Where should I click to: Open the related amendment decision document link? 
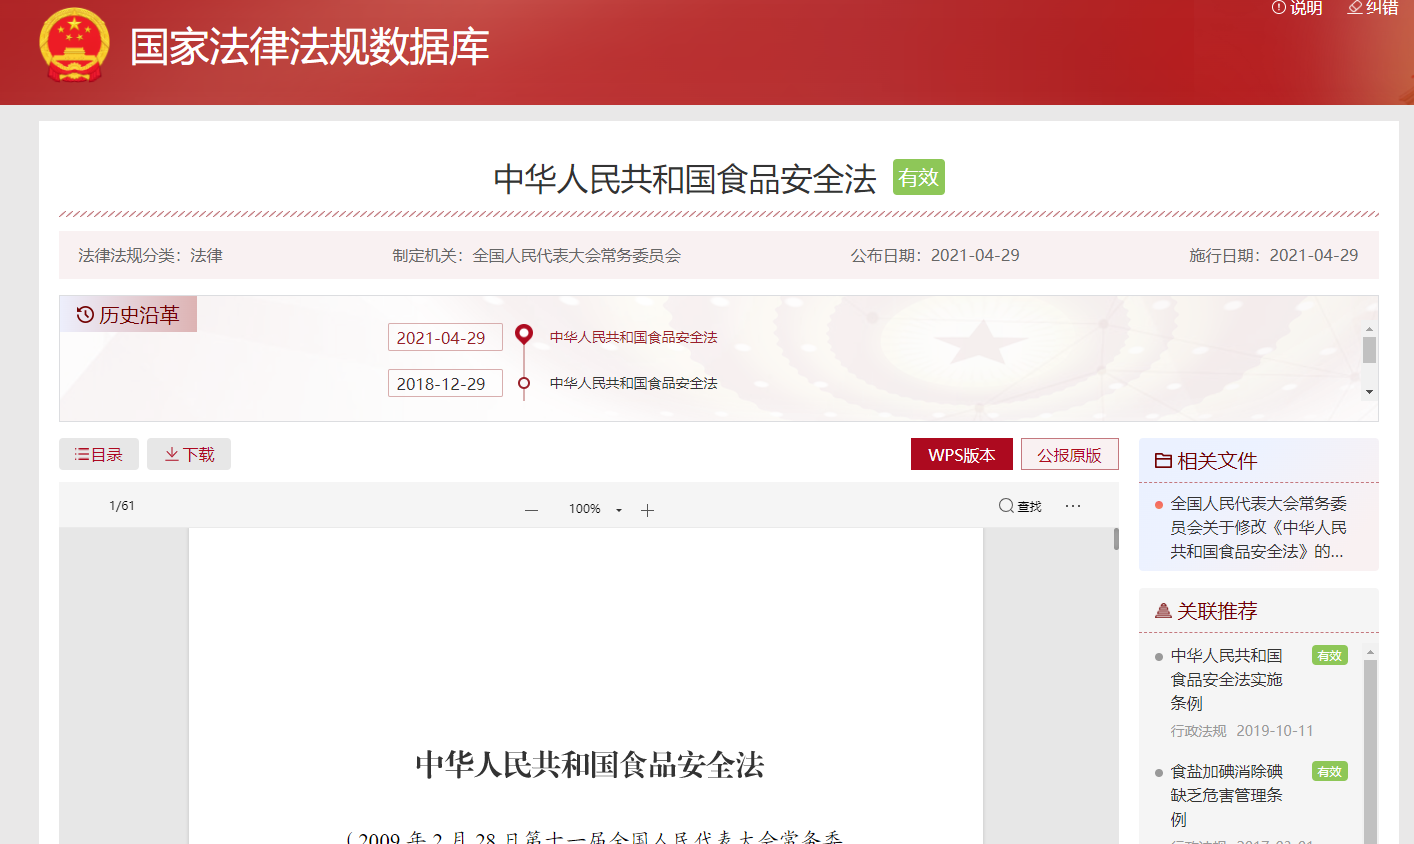[x=1258, y=527]
